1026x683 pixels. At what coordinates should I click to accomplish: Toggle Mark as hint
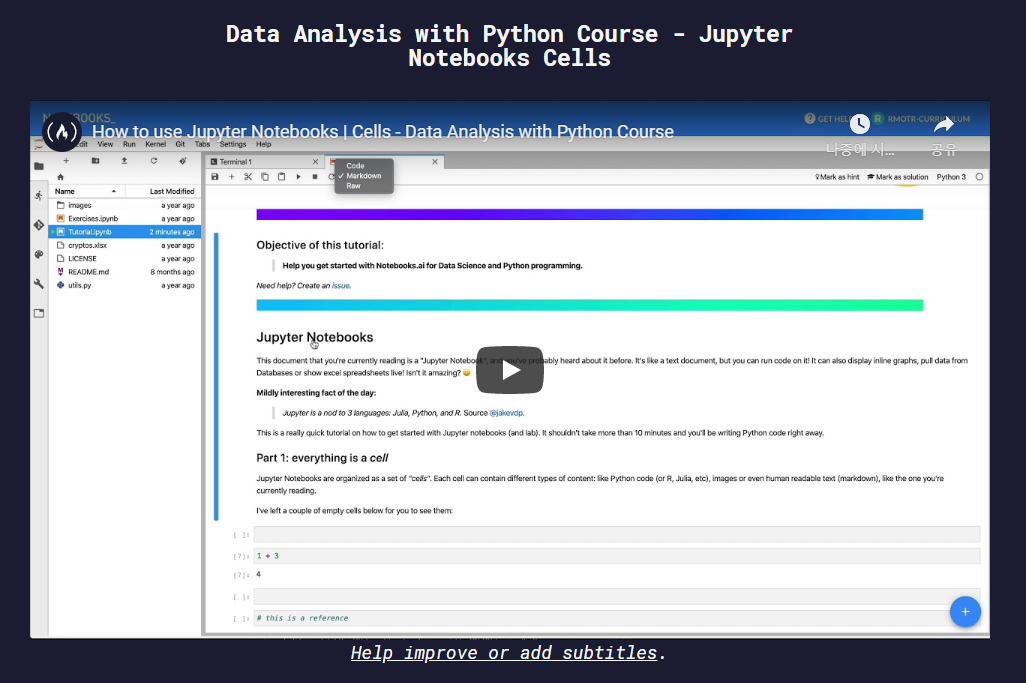837,176
